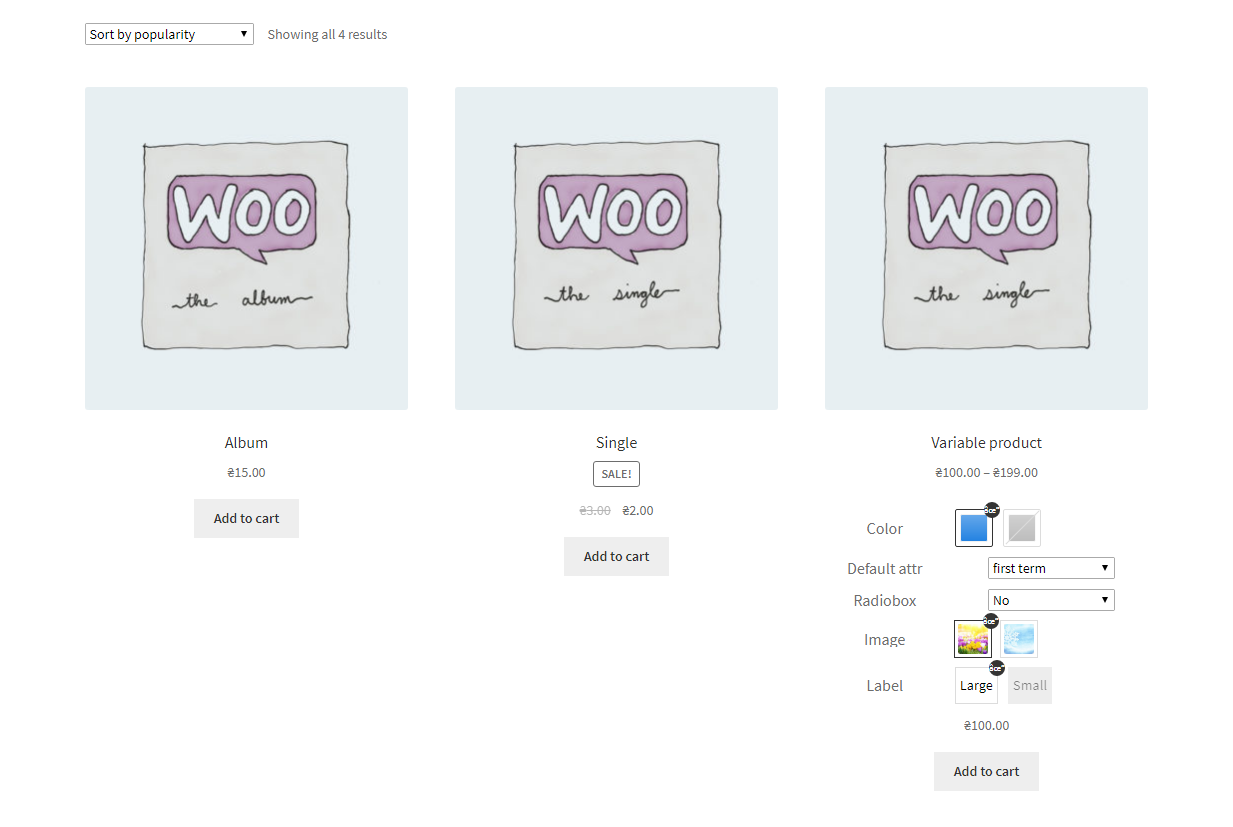Viewport: 1233px width, 827px height.
Task: Open the Album product title link
Action: tap(246, 443)
